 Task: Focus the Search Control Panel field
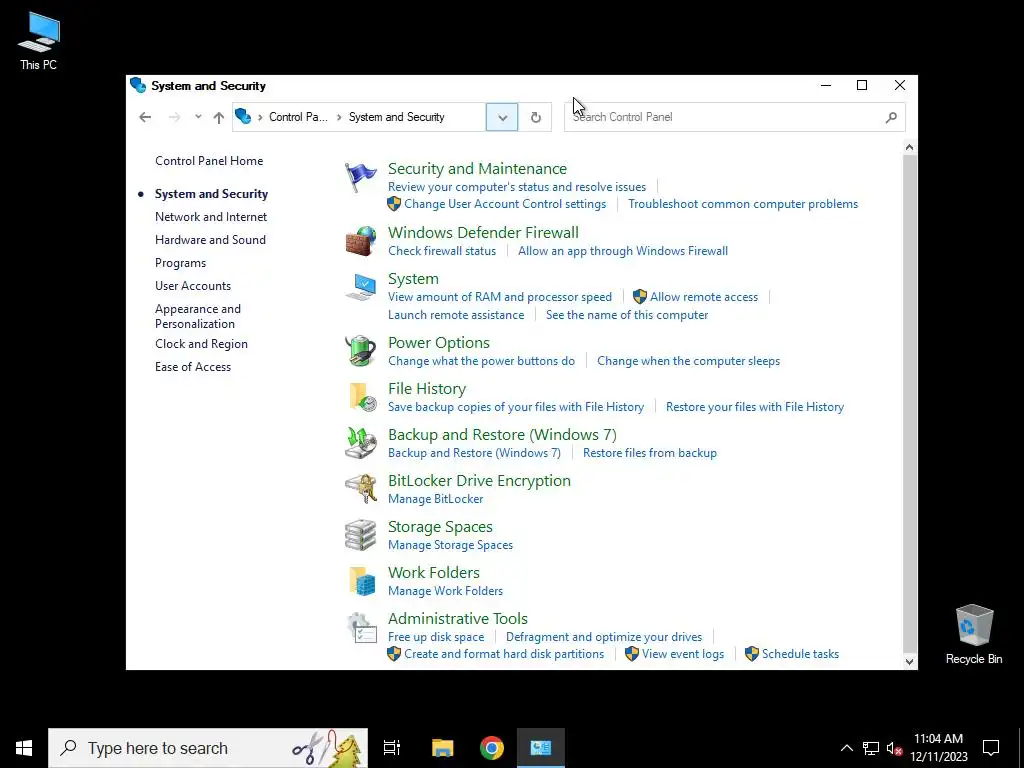pyautogui.click(x=734, y=118)
